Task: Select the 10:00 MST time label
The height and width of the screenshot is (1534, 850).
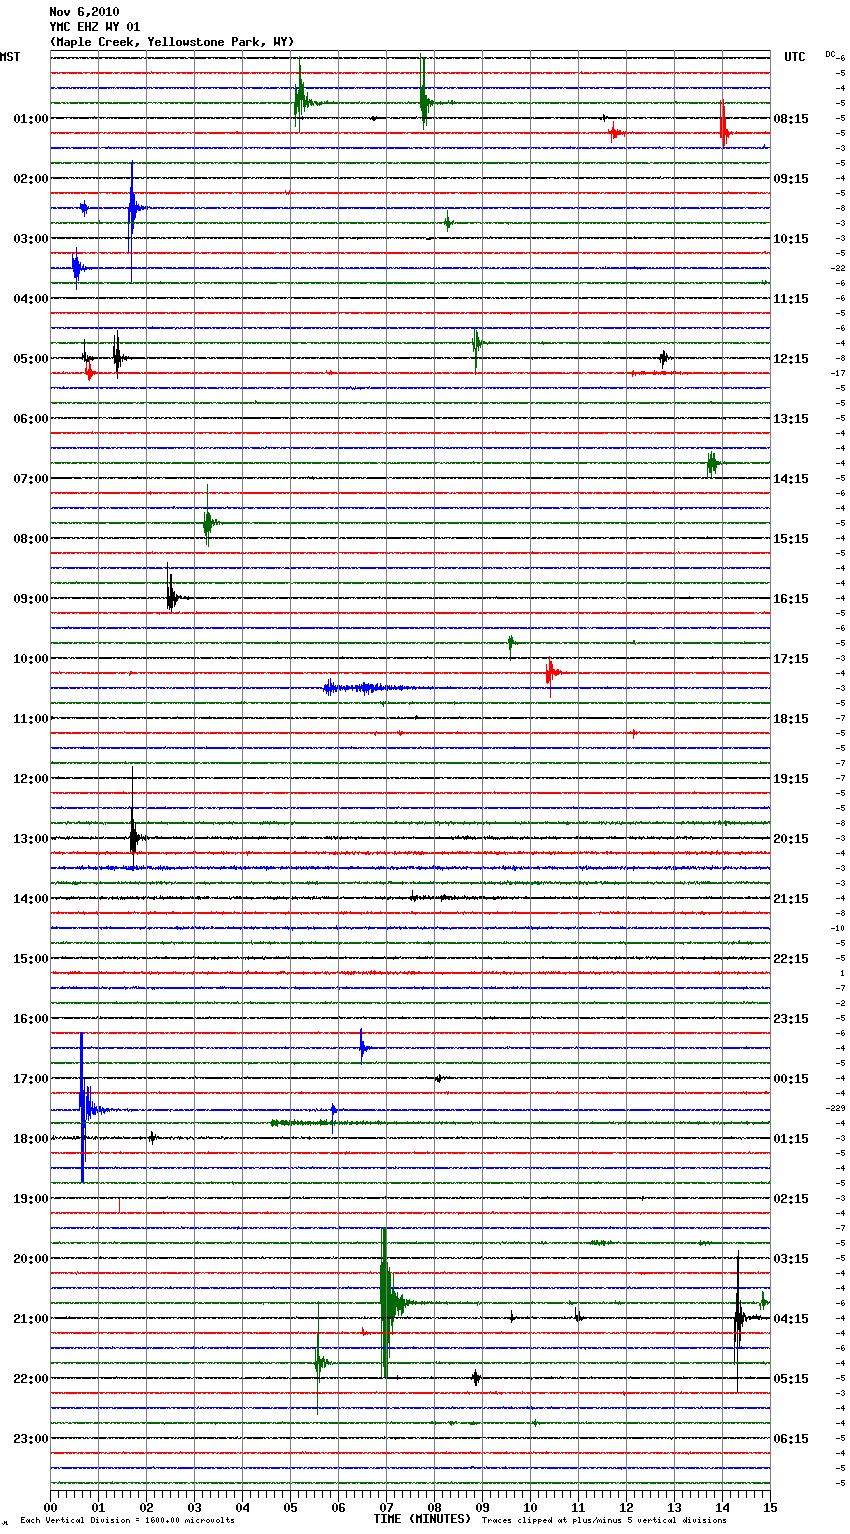Action: (31, 659)
